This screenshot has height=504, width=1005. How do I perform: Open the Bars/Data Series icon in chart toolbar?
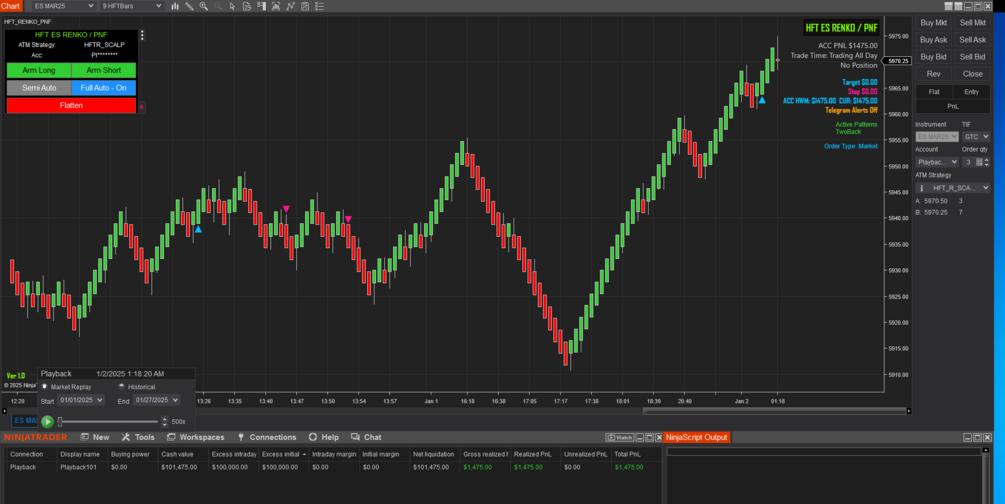tap(175, 6)
